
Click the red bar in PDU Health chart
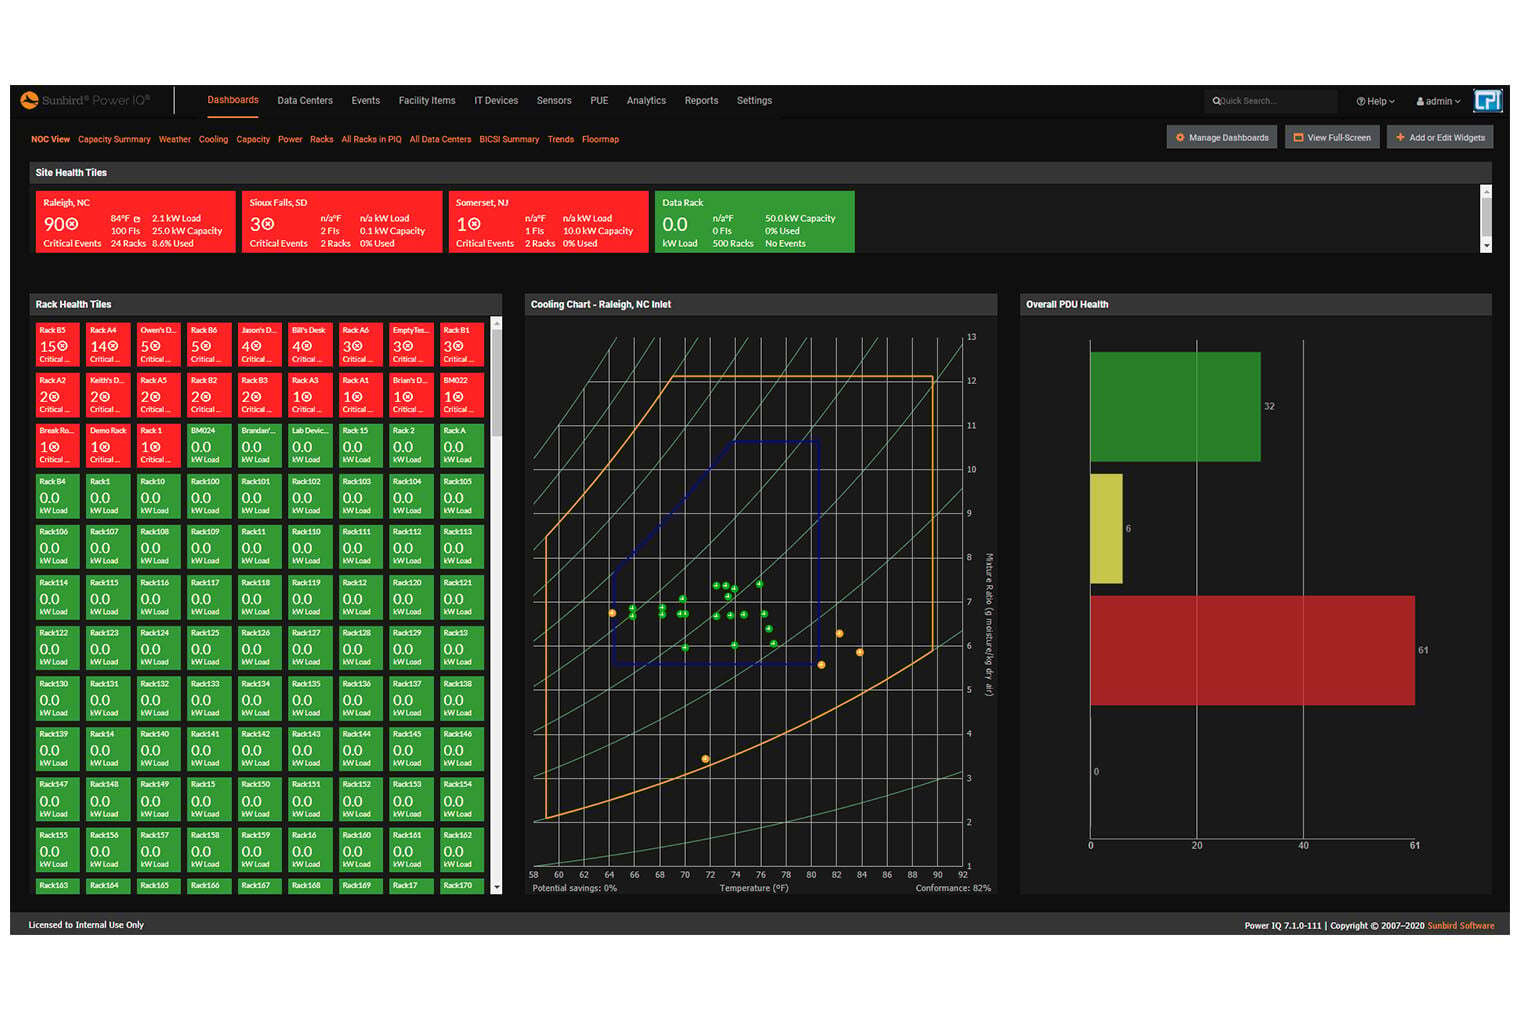click(x=1251, y=650)
